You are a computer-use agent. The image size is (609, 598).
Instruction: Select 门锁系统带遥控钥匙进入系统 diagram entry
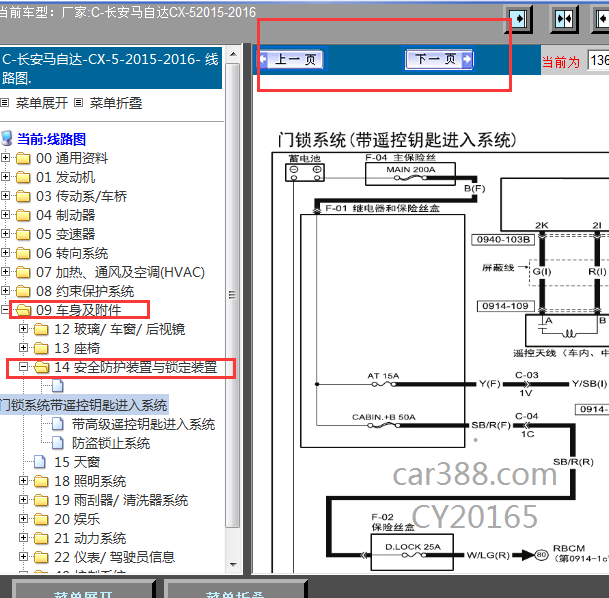pos(84,405)
